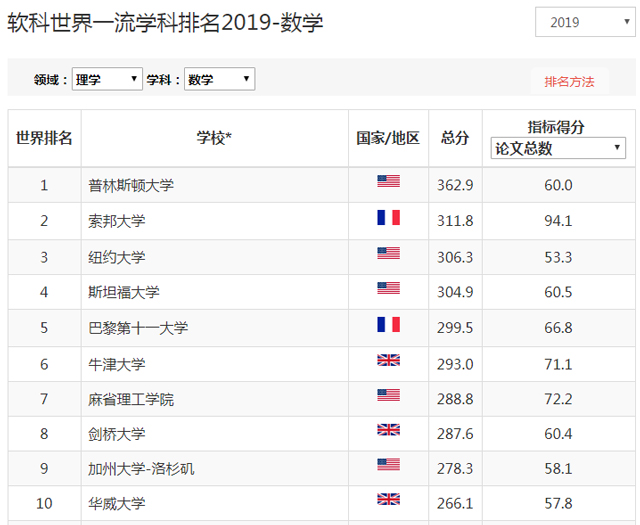Select total score 311.8
Viewport: 640px width, 525px height.
455,221
